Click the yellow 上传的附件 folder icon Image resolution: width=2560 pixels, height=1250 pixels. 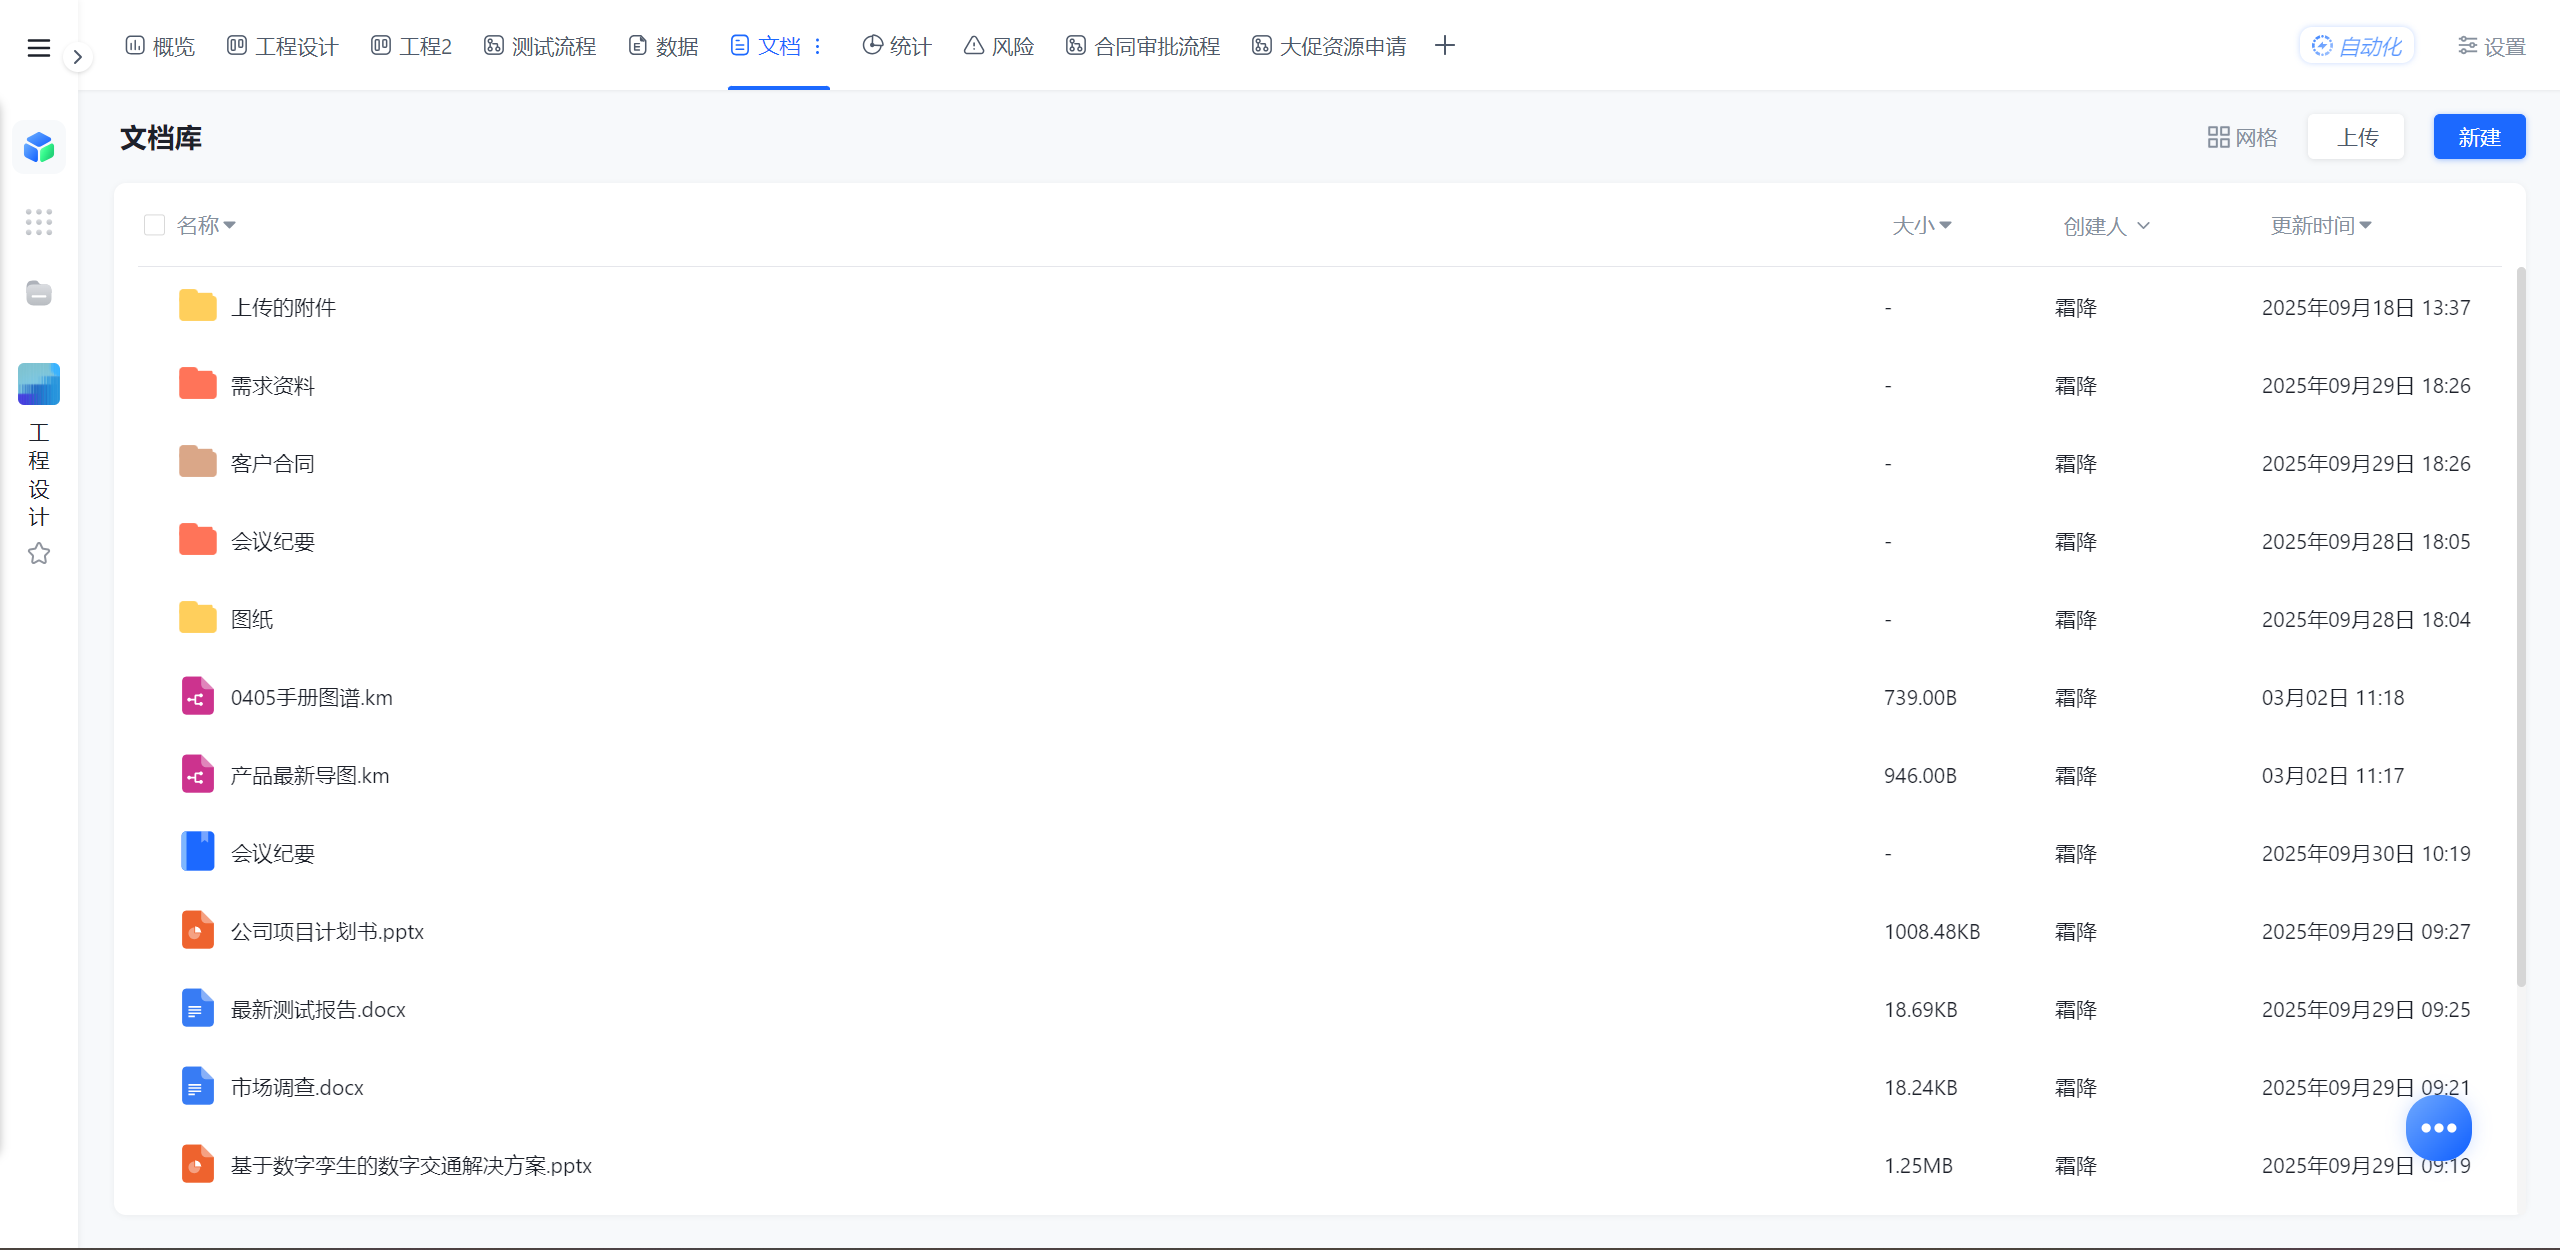(198, 306)
